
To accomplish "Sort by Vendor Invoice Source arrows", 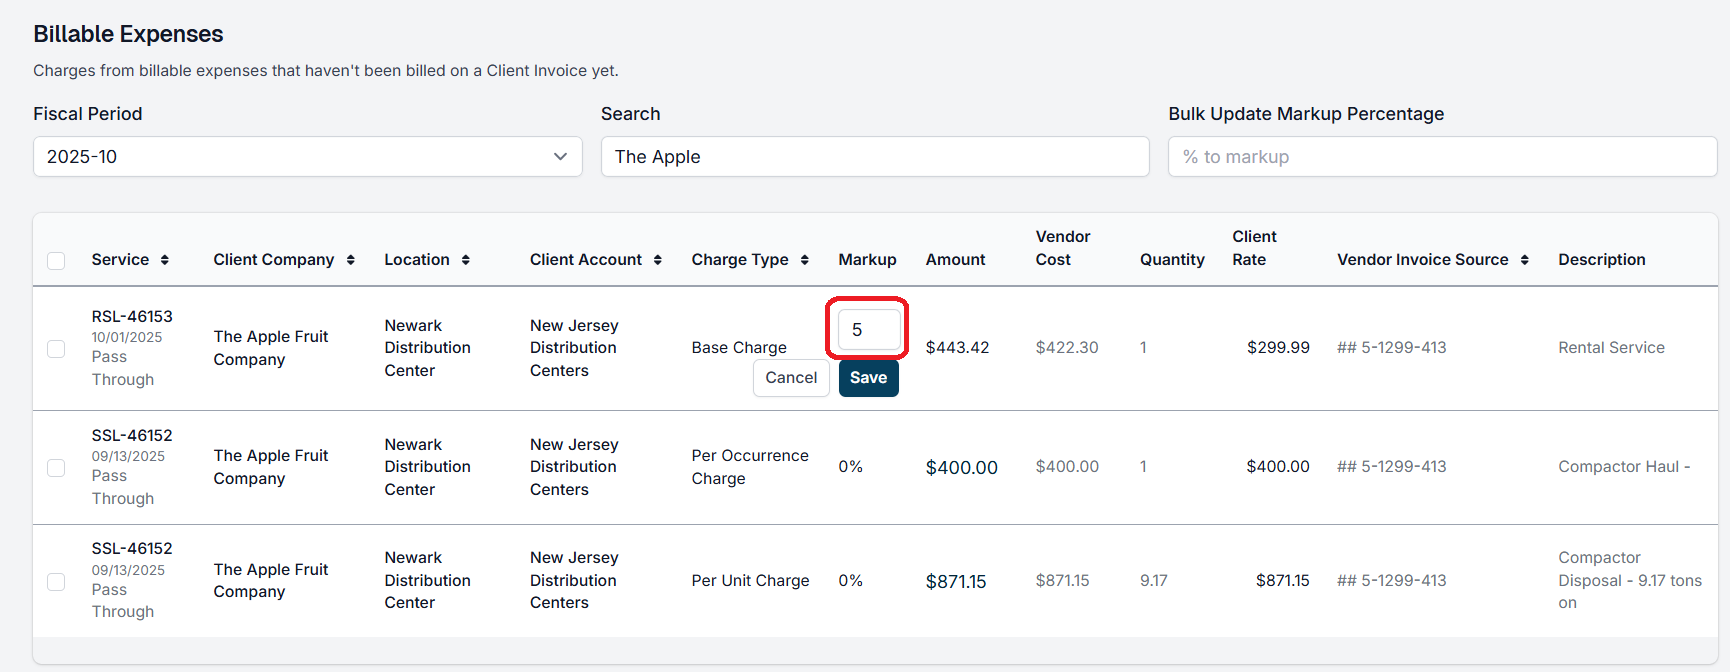I will coord(1525,260).
